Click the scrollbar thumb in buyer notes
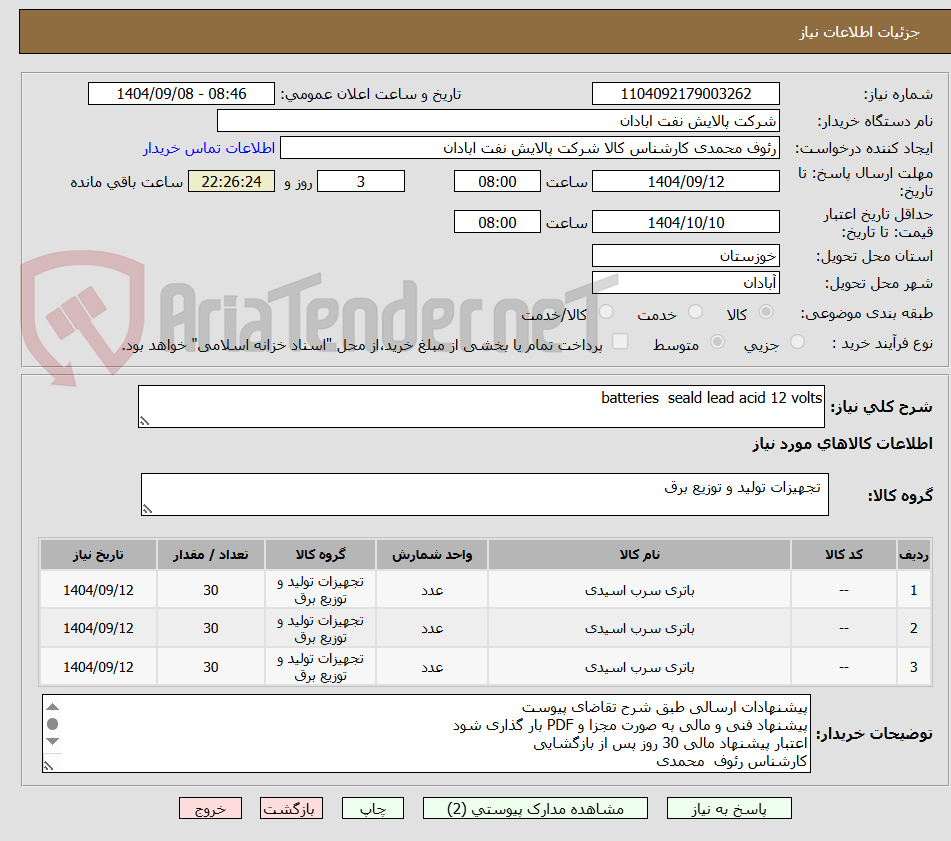This screenshot has height=841, width=951. 53,724
